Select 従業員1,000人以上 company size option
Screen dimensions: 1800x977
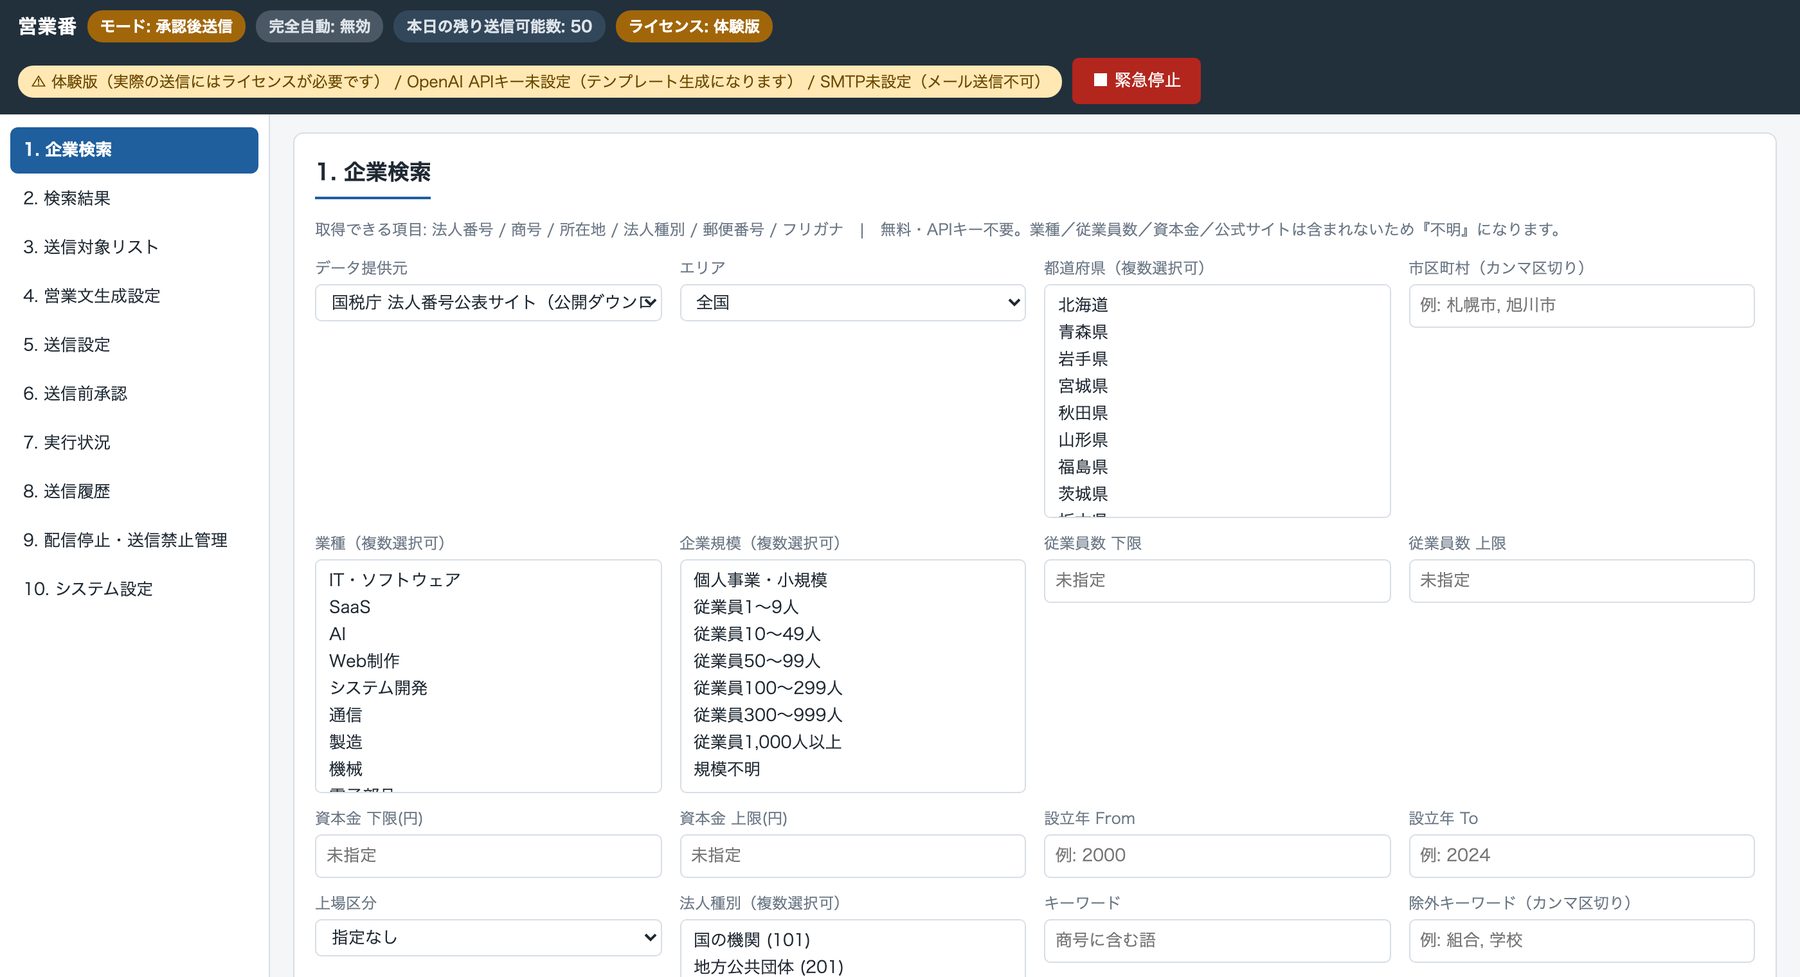(x=853, y=742)
